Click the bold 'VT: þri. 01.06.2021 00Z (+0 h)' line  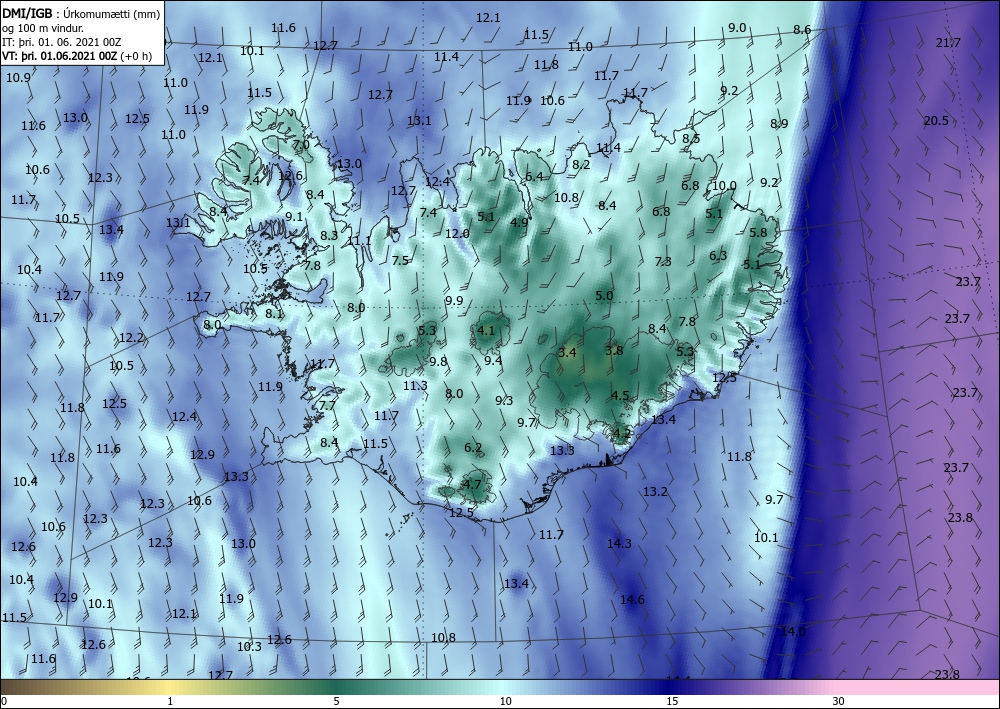[77, 56]
